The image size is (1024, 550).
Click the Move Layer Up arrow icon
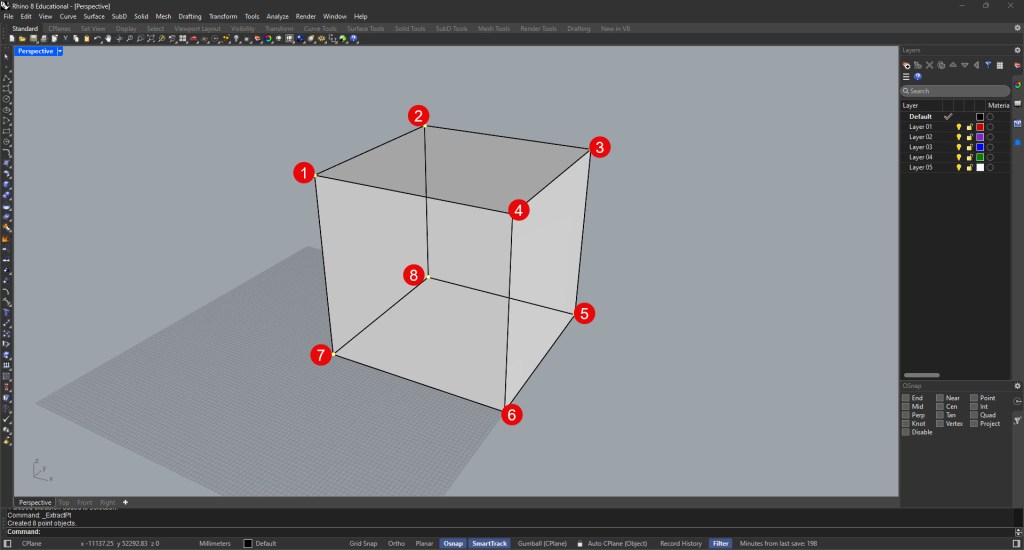tap(952, 65)
